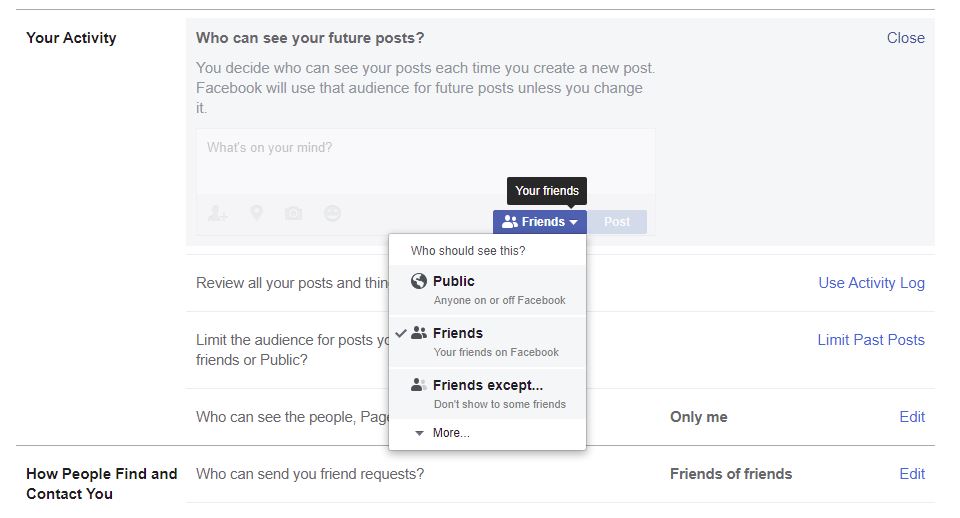Choose Friends except… audience option
960x518 pixels.
[x=487, y=394]
